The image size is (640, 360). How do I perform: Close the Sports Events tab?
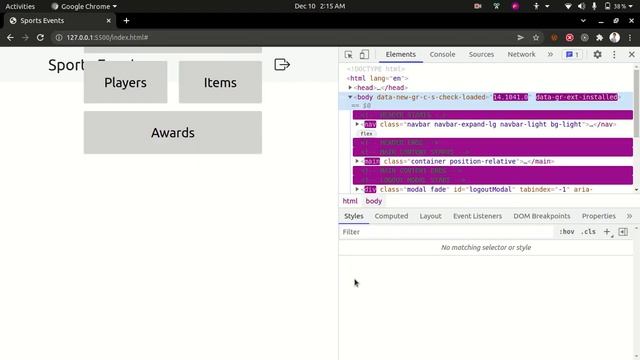tap(109, 20)
